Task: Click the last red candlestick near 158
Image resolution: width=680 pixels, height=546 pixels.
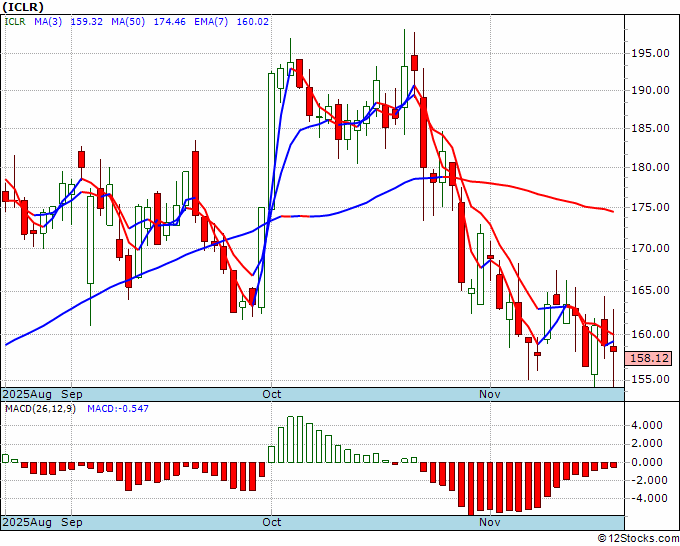Action: 614,349
